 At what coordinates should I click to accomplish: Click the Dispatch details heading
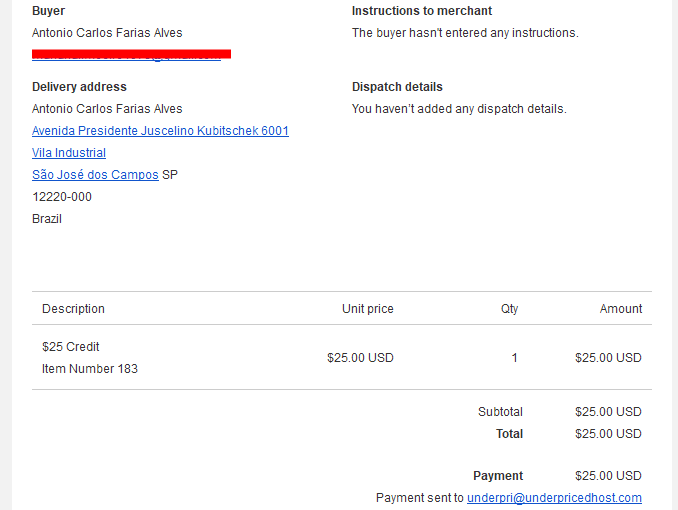[397, 87]
